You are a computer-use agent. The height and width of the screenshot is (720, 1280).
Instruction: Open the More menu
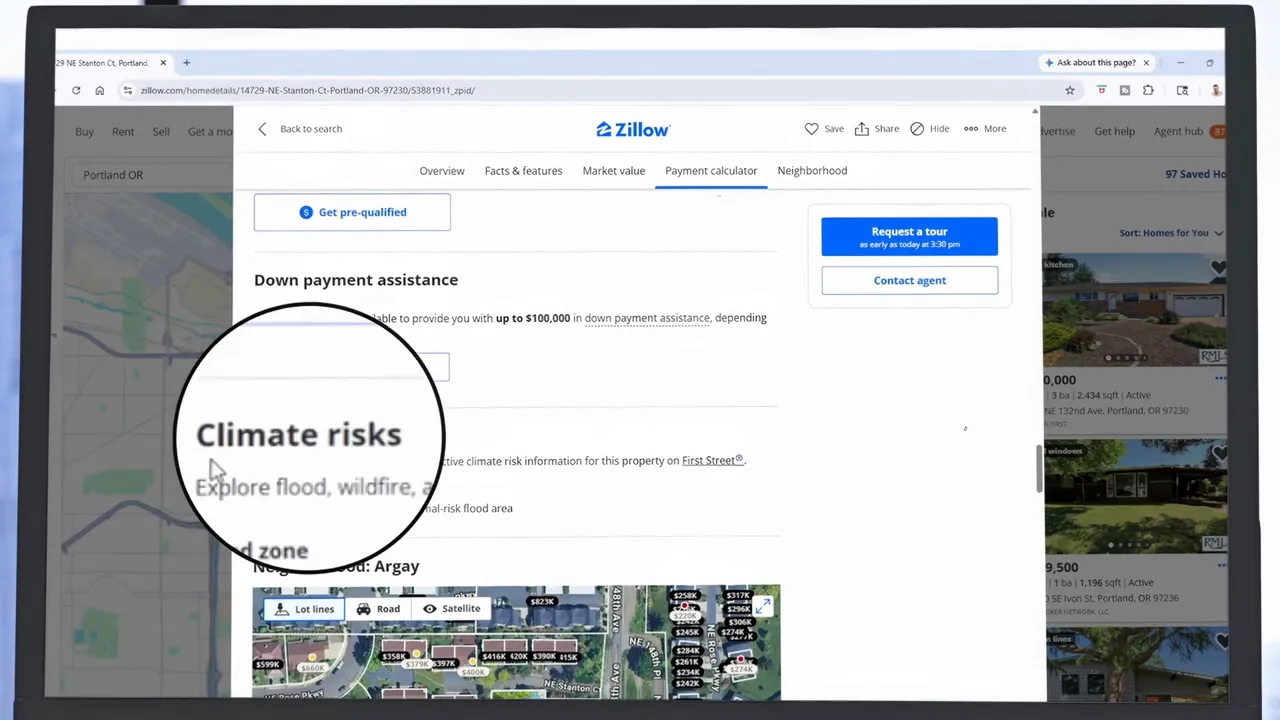[x=985, y=129]
